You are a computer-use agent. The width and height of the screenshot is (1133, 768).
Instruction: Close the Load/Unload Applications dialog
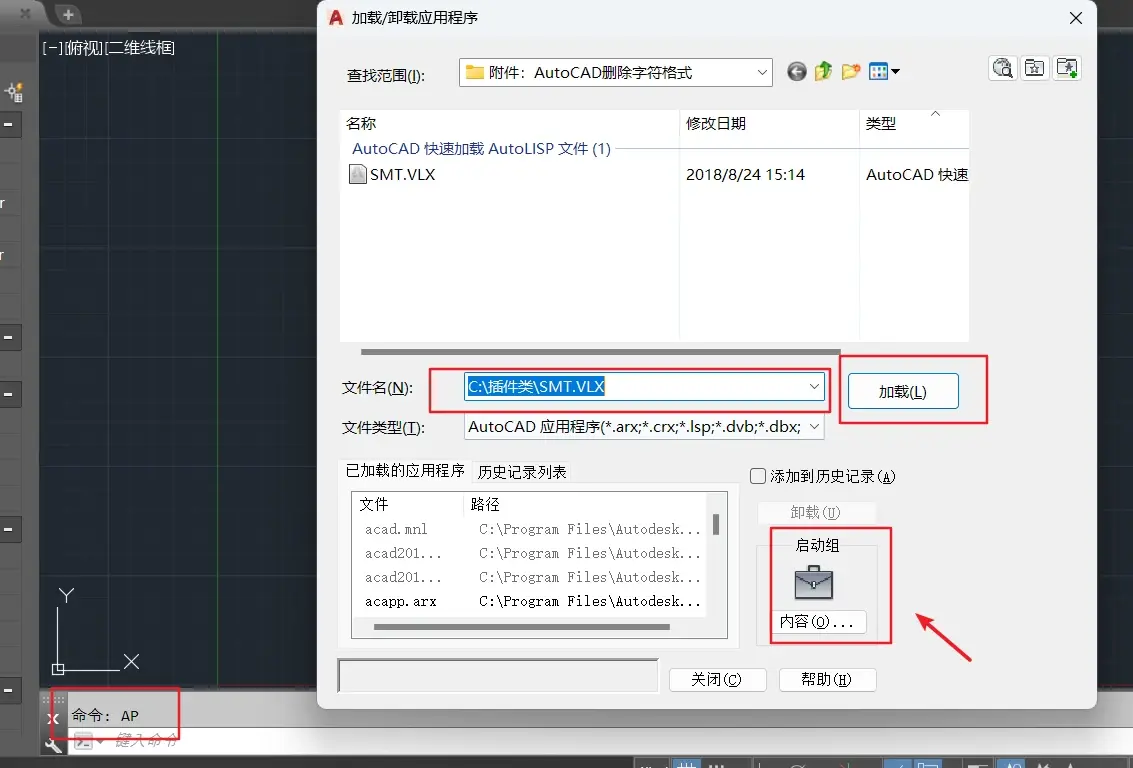coord(1076,18)
